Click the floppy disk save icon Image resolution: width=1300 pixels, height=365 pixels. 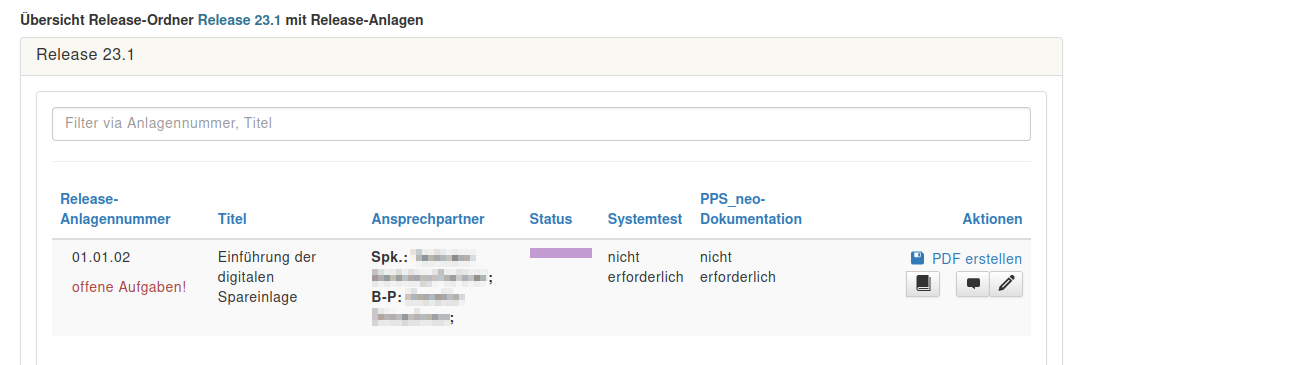(918, 258)
